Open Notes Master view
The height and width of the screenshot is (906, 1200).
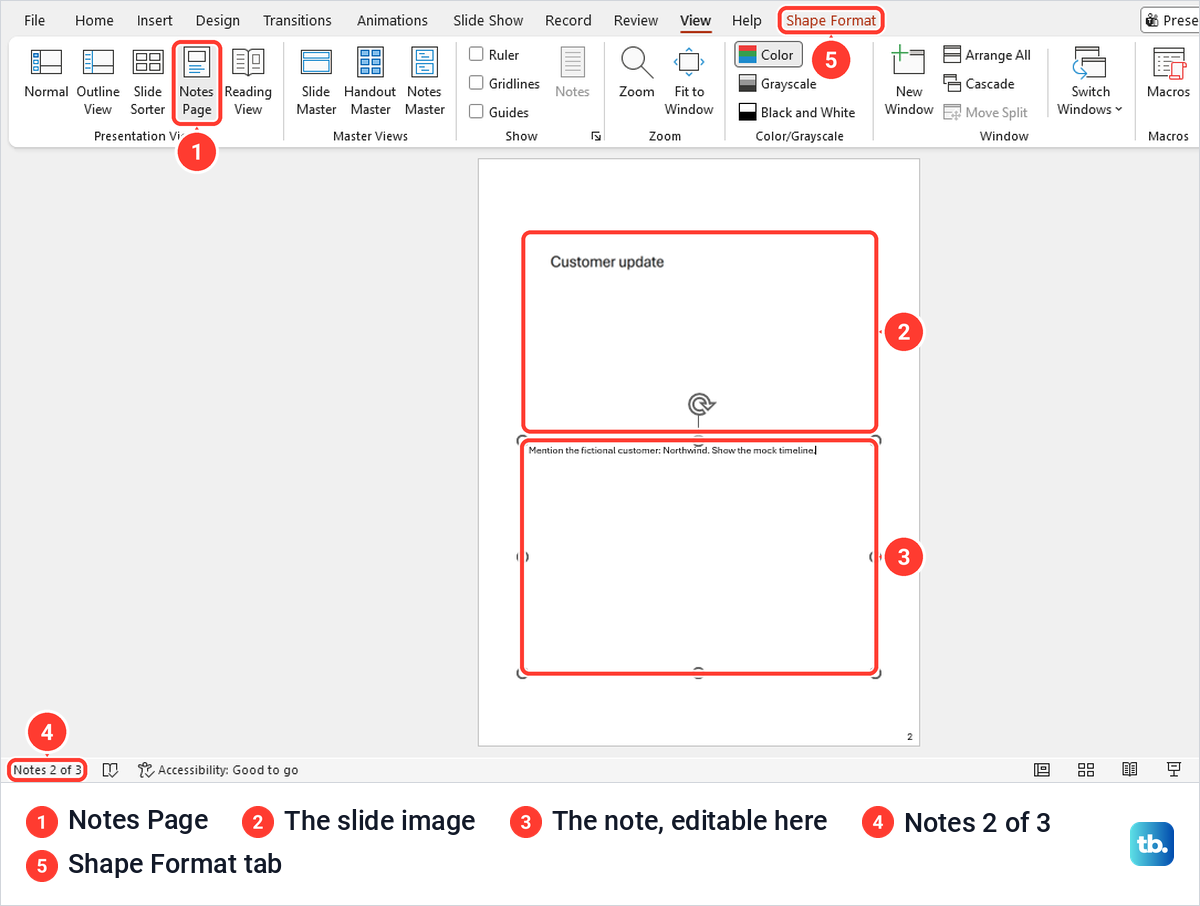click(x=424, y=81)
